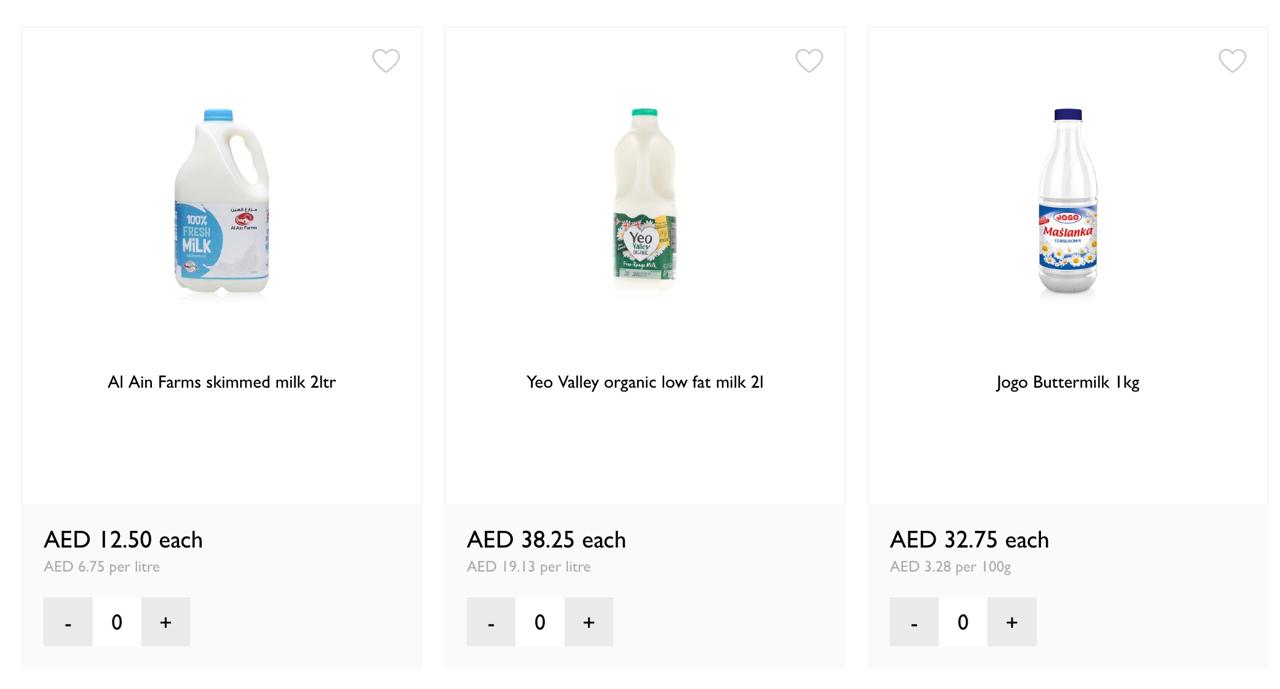
Task: Increase Al Ain Farms milk quantity
Action: [166, 622]
